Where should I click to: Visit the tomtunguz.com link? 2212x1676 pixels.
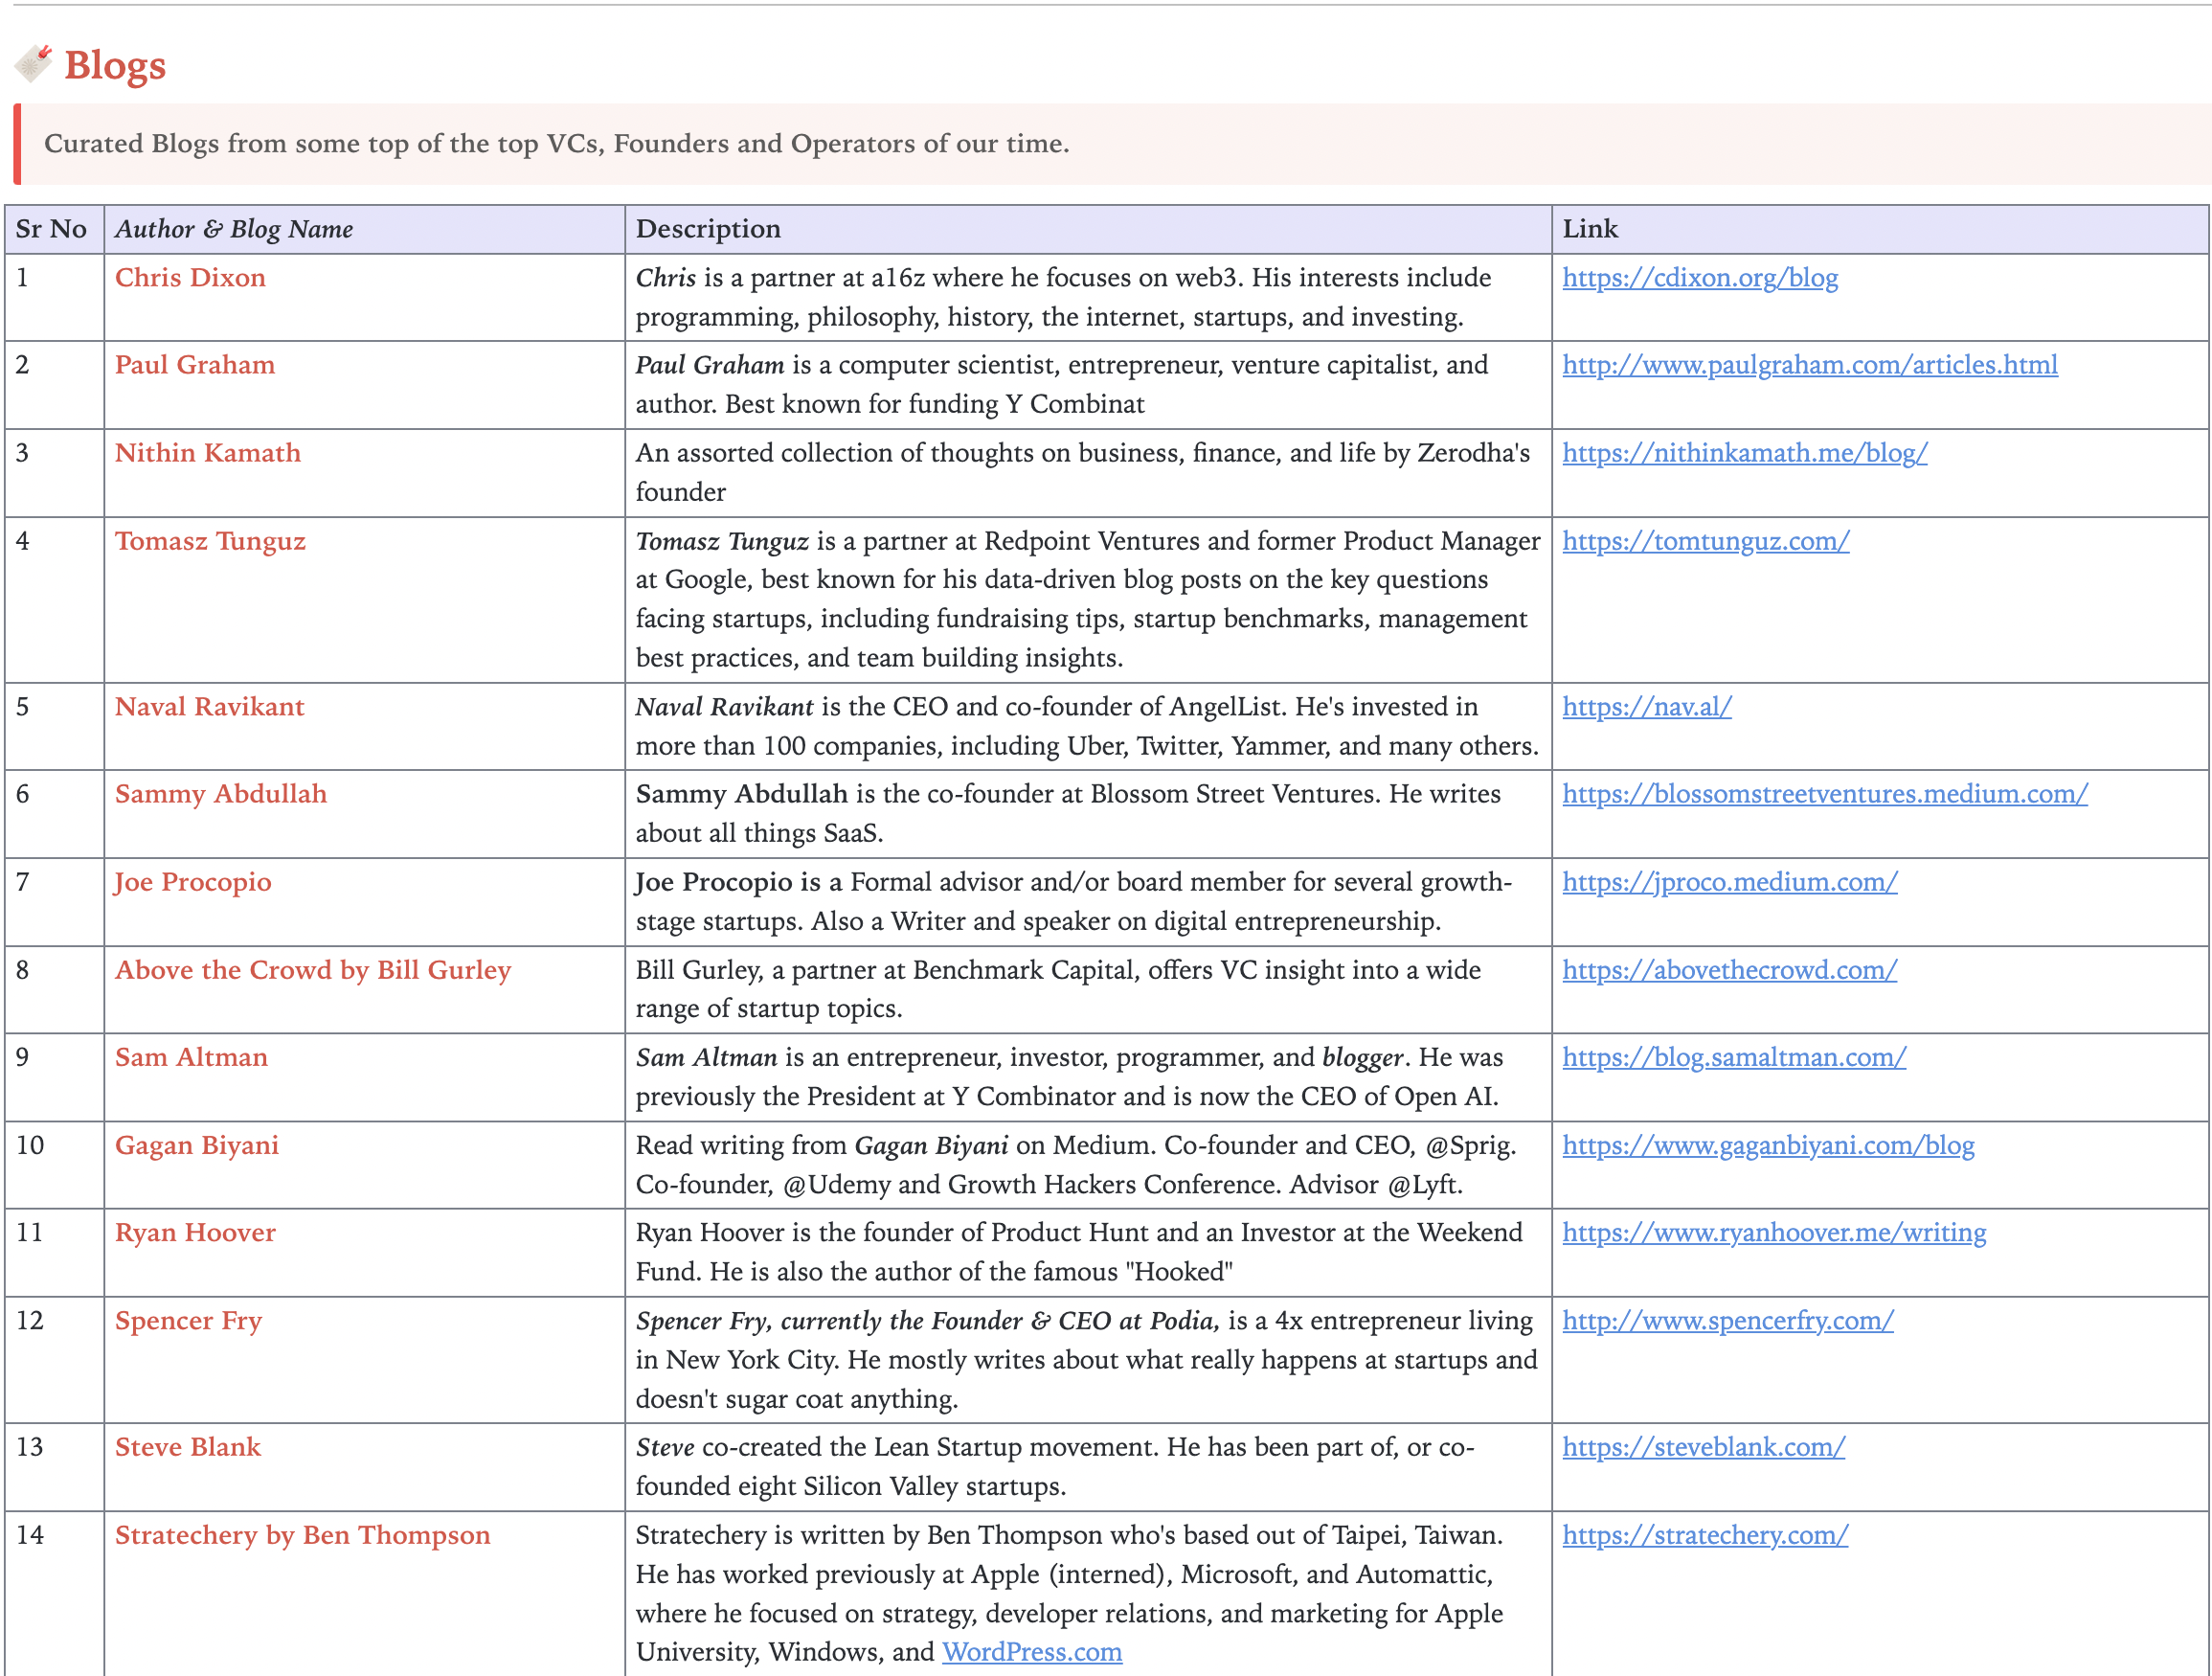tap(1706, 540)
